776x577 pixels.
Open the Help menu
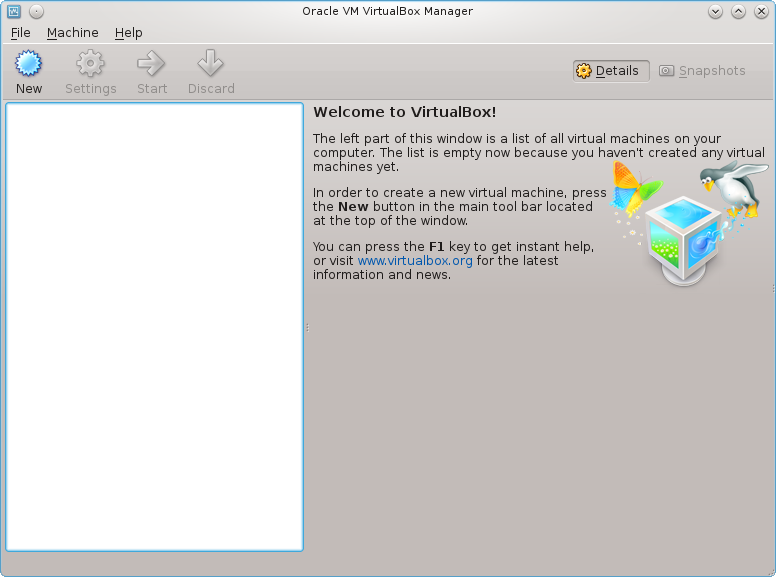point(128,33)
